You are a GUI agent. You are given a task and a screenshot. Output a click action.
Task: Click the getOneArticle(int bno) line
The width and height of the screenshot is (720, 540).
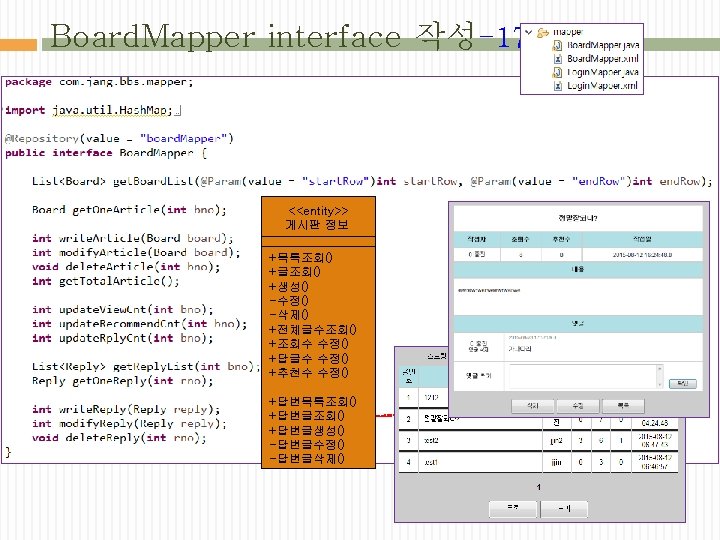click(x=129, y=210)
